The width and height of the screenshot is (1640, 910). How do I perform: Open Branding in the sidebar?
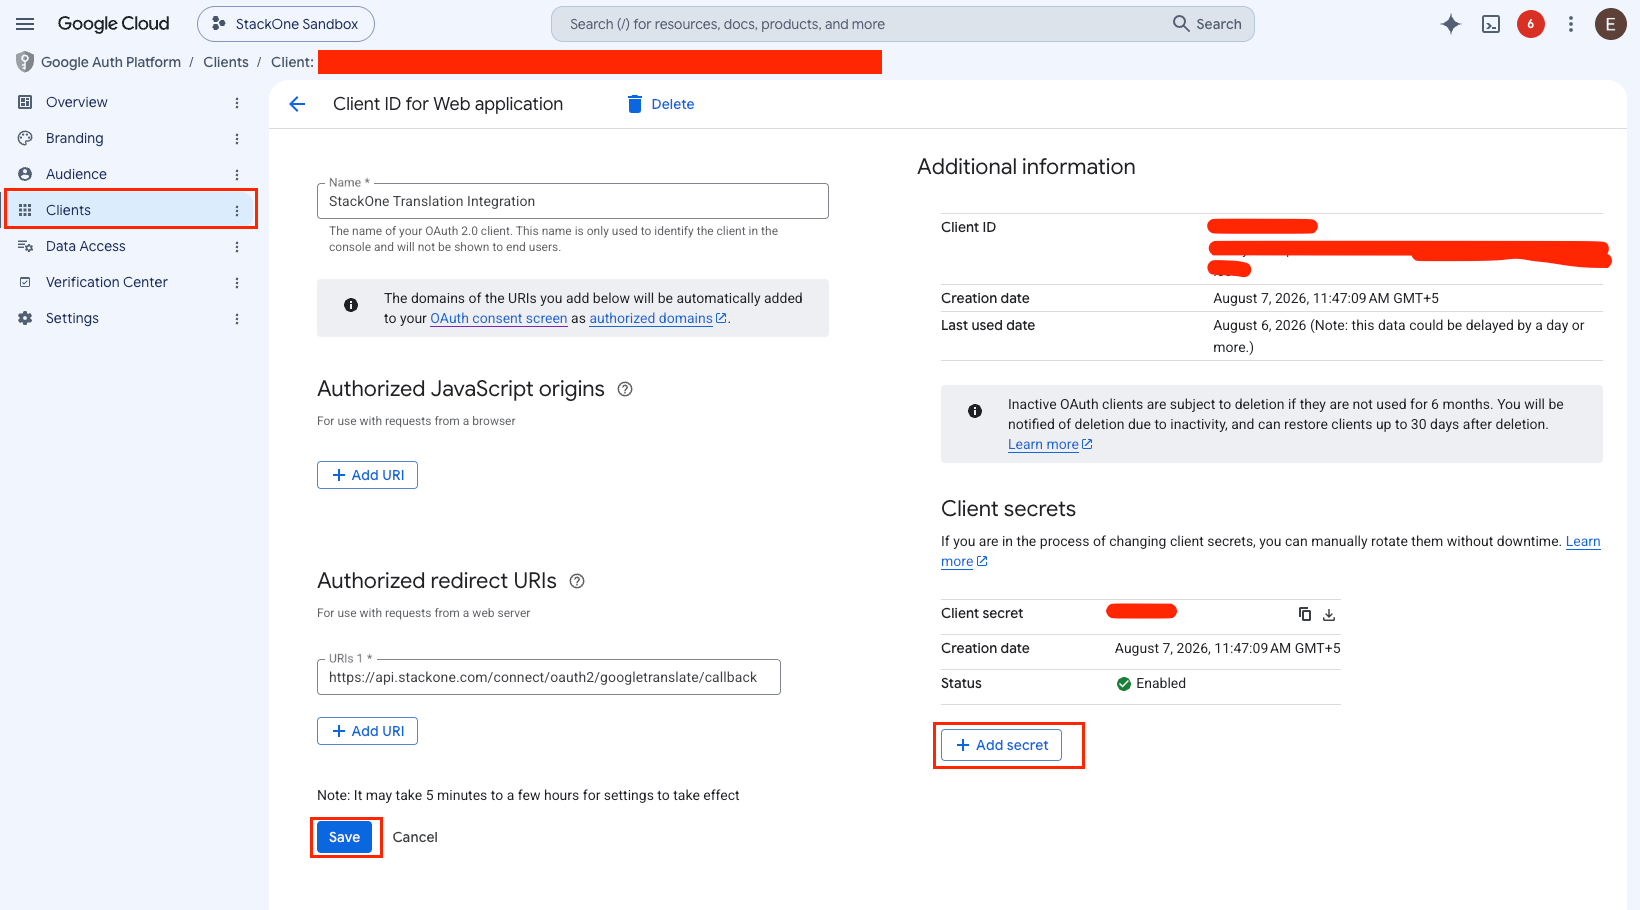[74, 138]
